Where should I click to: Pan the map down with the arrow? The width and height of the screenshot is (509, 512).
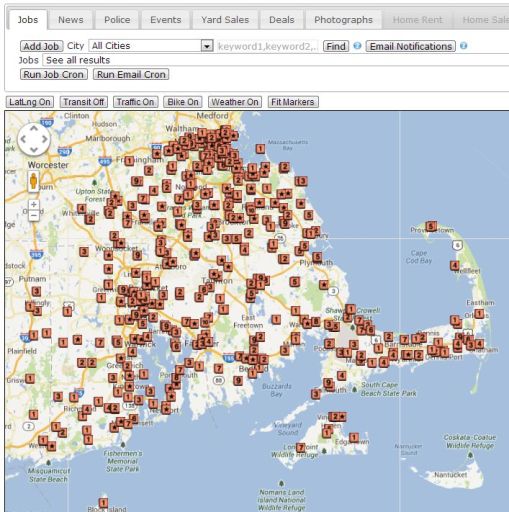[34, 150]
